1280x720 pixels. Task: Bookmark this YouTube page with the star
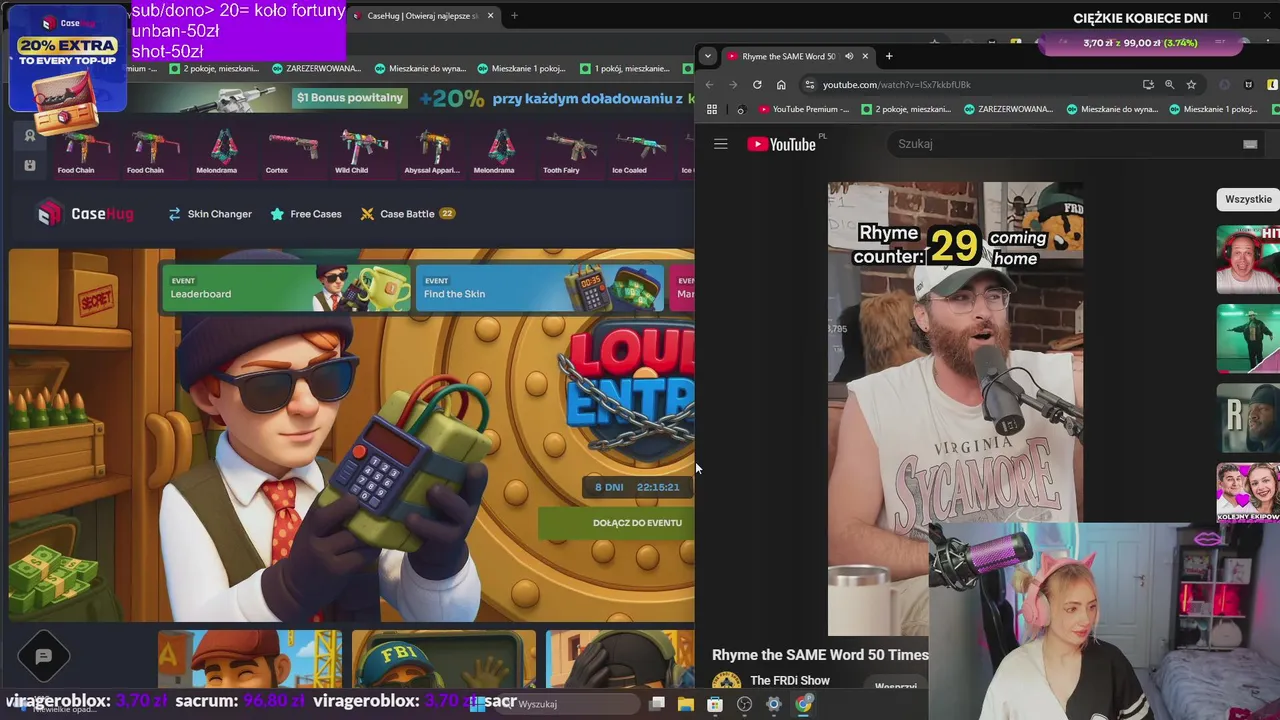1191,85
